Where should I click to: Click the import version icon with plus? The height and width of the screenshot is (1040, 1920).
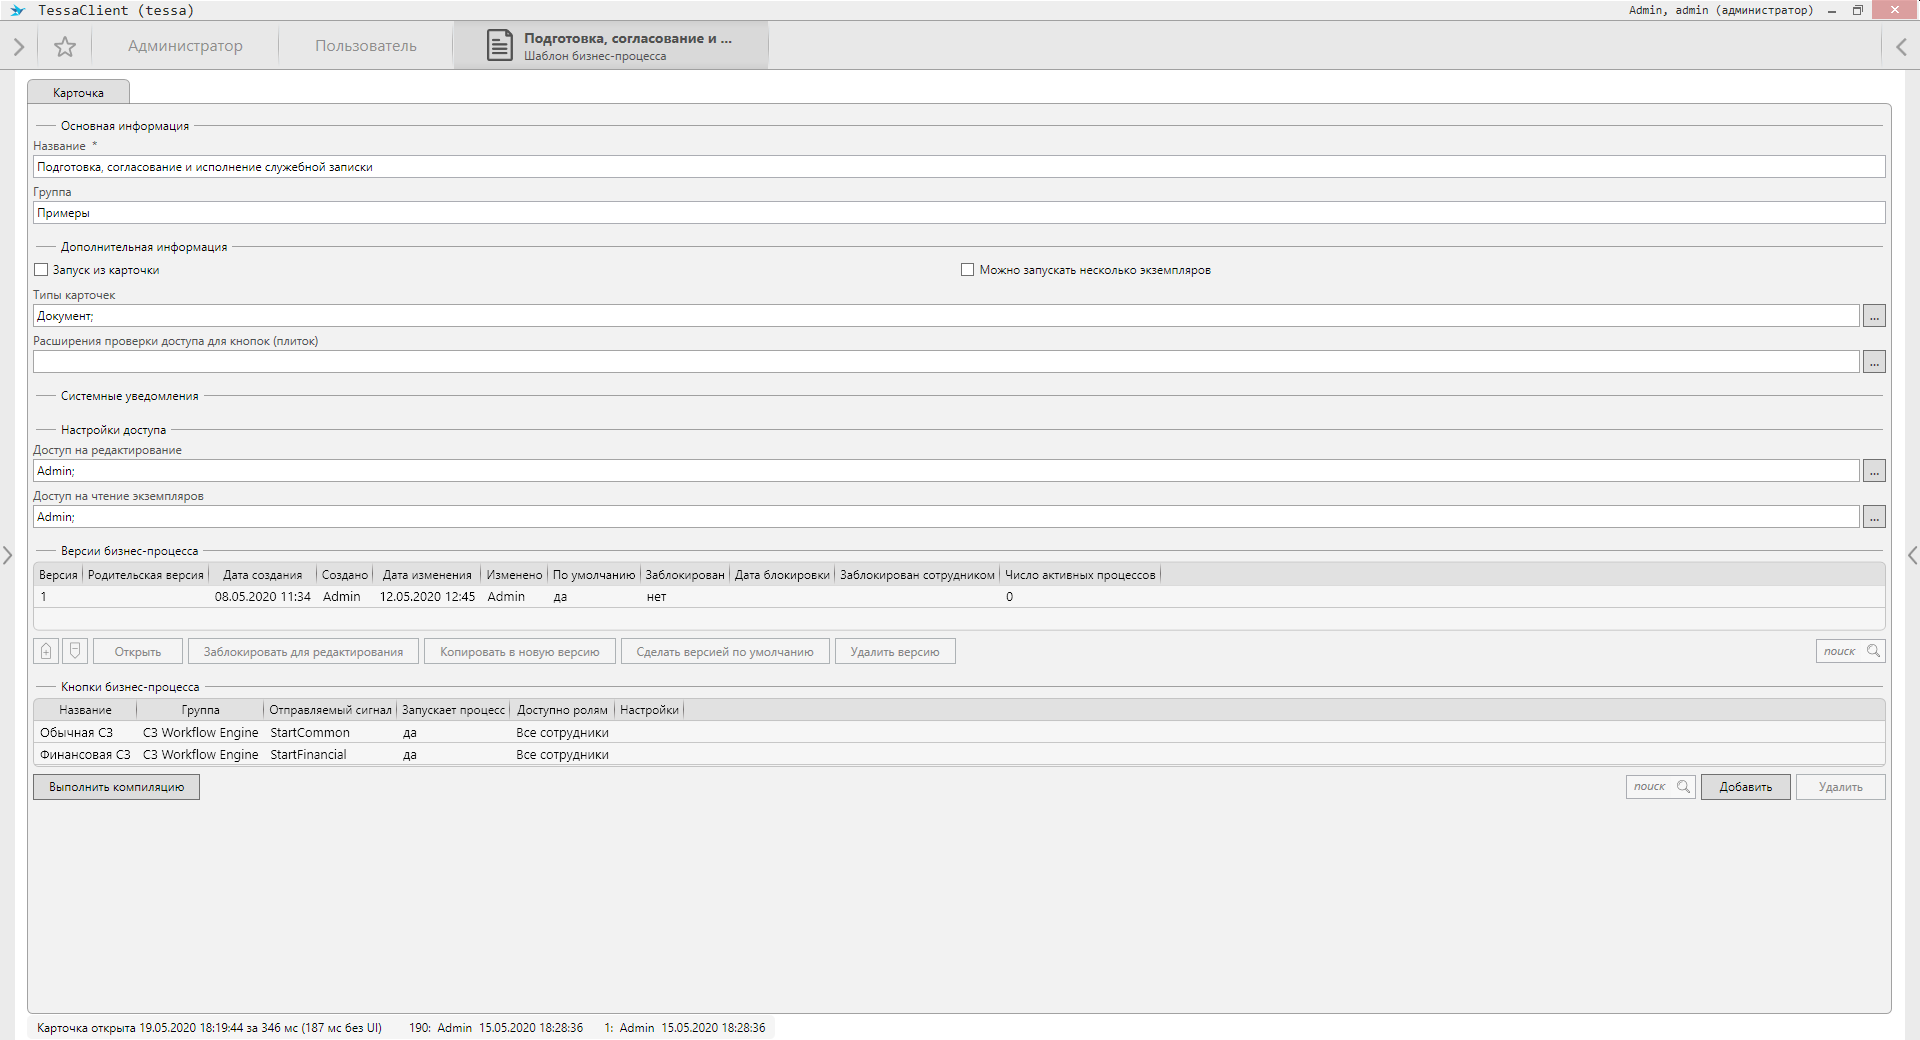(46, 651)
